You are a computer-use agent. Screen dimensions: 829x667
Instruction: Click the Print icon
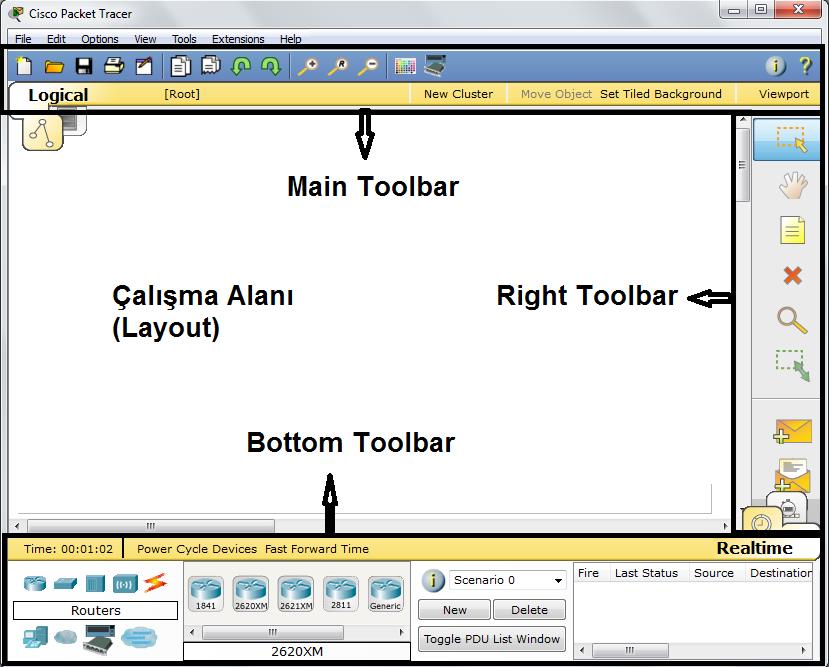114,66
